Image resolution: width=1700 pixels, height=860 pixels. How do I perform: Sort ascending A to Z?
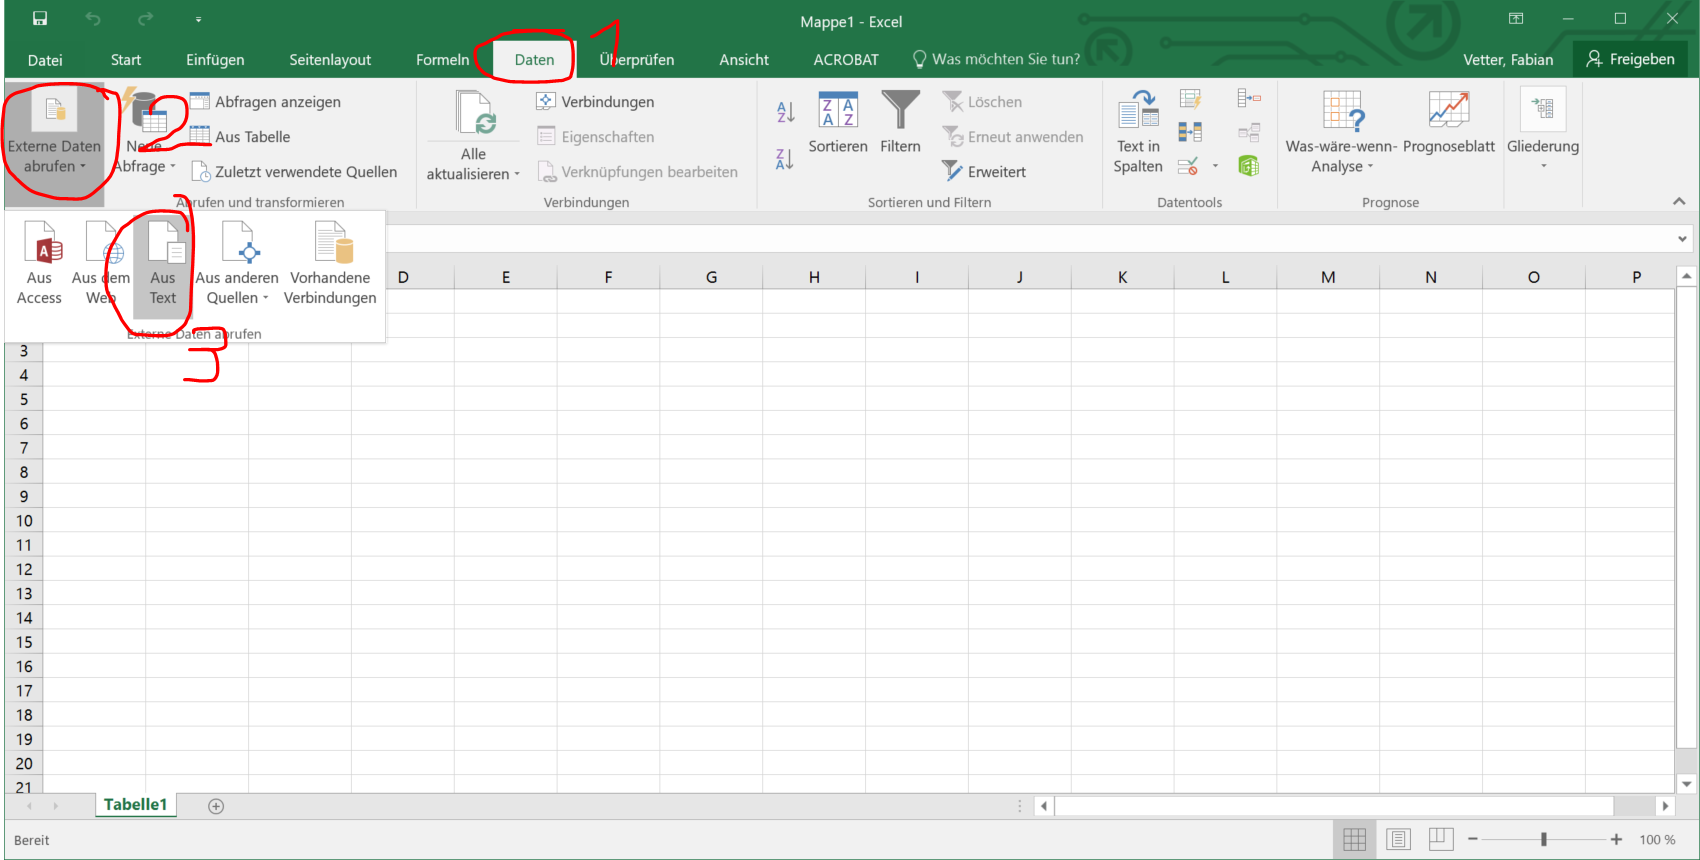coord(786,112)
